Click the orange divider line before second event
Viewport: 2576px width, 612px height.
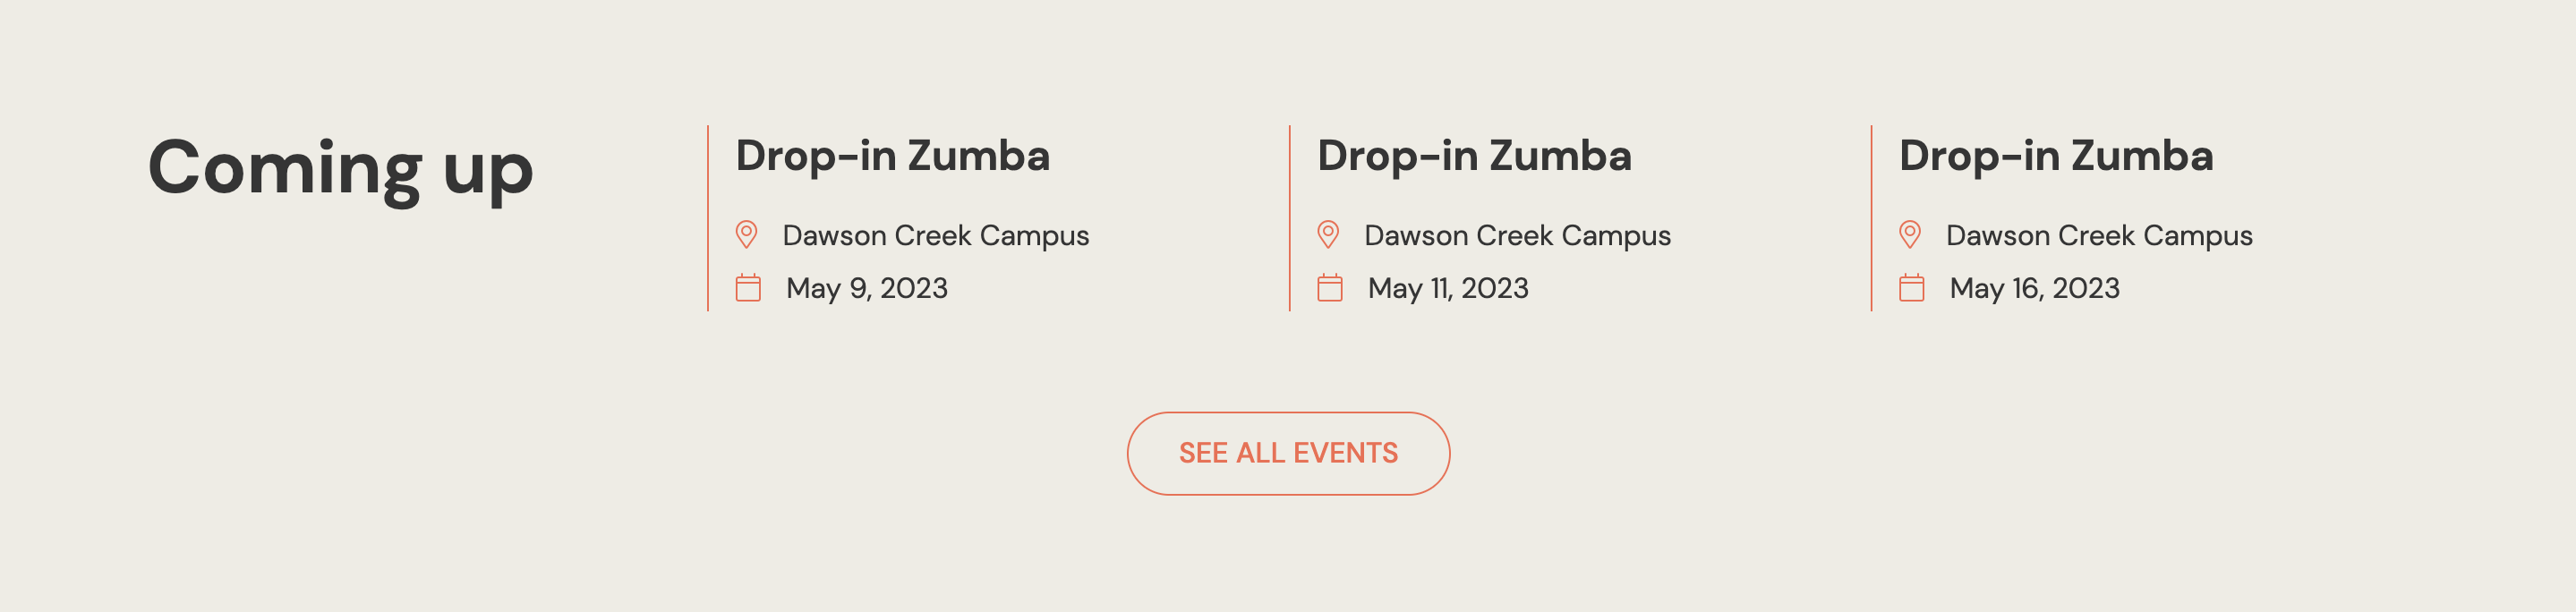click(1290, 218)
